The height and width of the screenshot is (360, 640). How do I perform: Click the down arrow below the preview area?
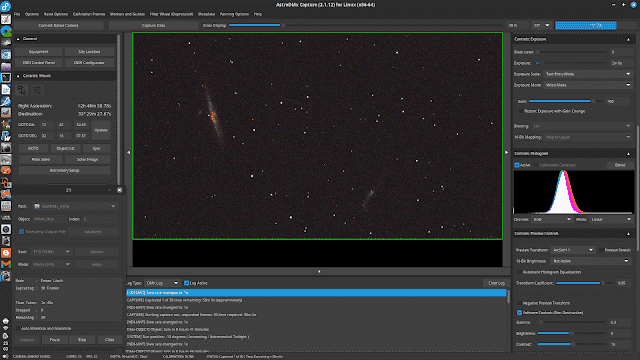(319, 271)
